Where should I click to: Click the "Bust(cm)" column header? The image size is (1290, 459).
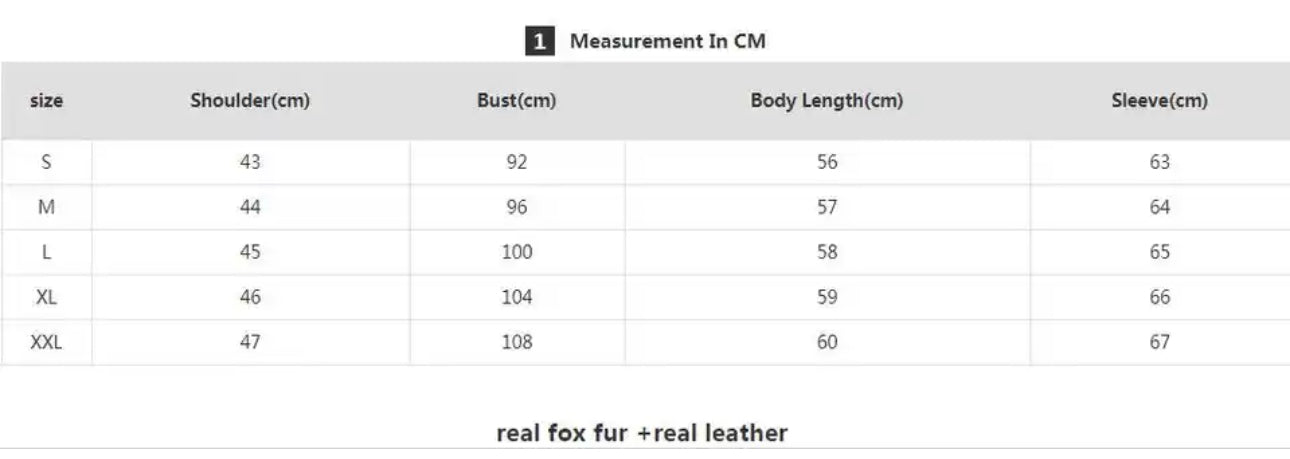(517, 101)
